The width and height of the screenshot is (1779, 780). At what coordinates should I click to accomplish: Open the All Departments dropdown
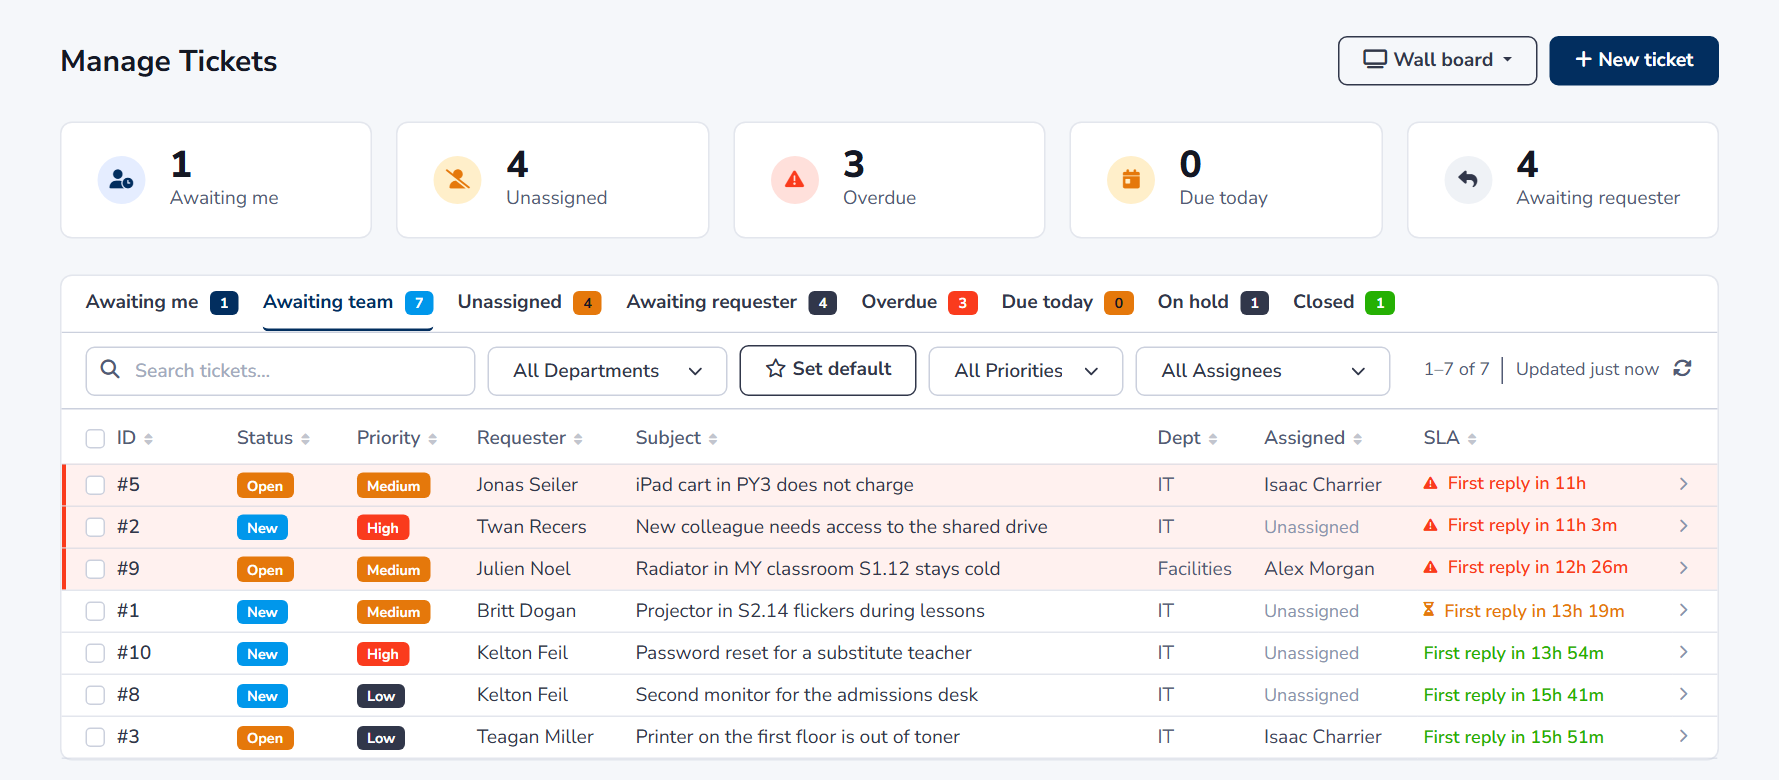pyautogui.click(x=607, y=371)
